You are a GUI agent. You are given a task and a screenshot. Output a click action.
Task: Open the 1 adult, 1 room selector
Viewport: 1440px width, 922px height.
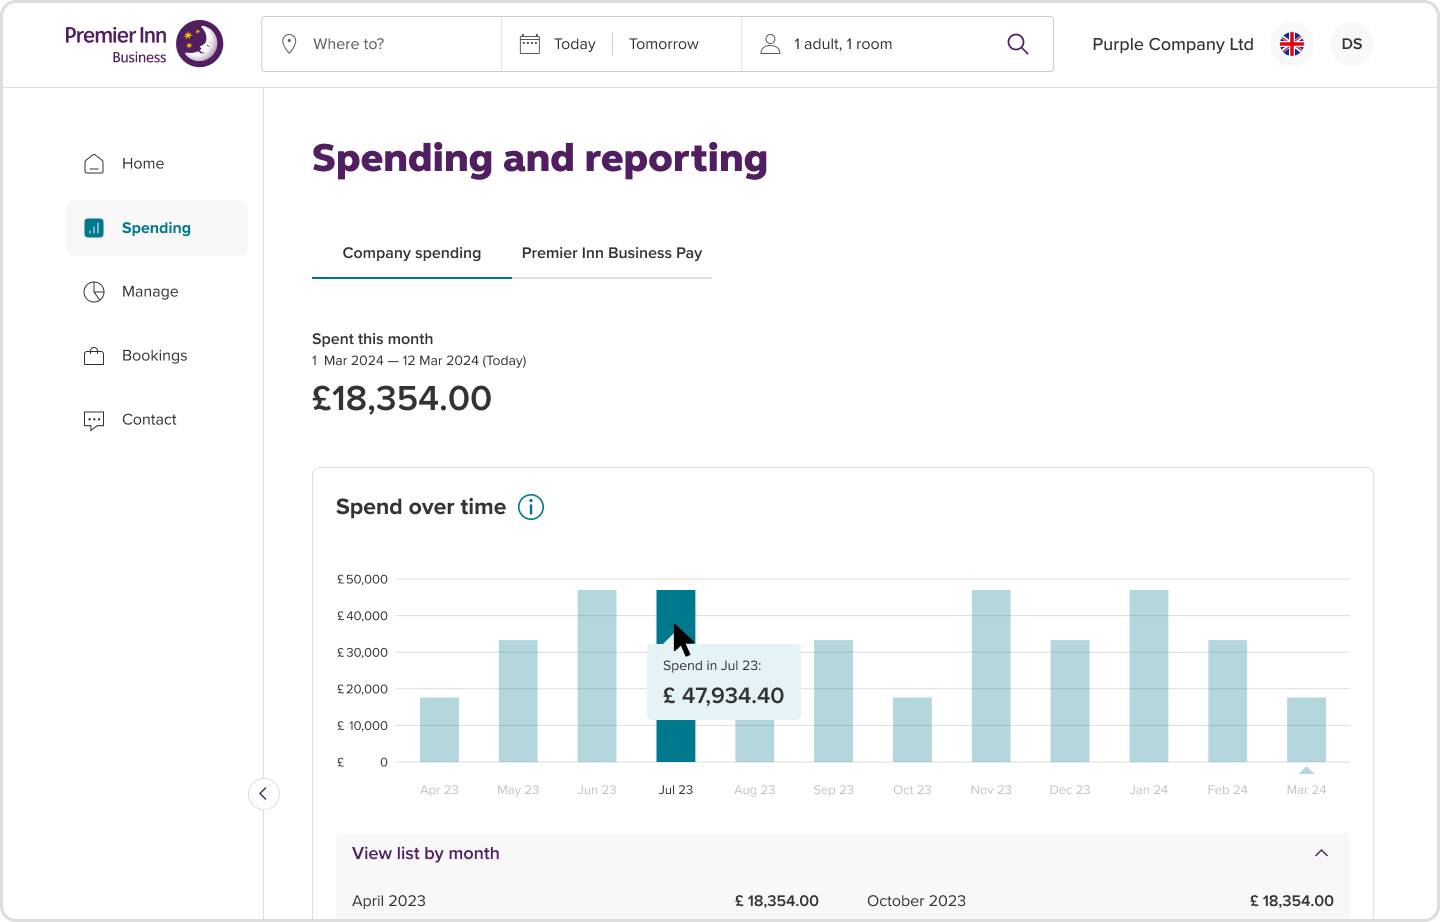click(843, 44)
